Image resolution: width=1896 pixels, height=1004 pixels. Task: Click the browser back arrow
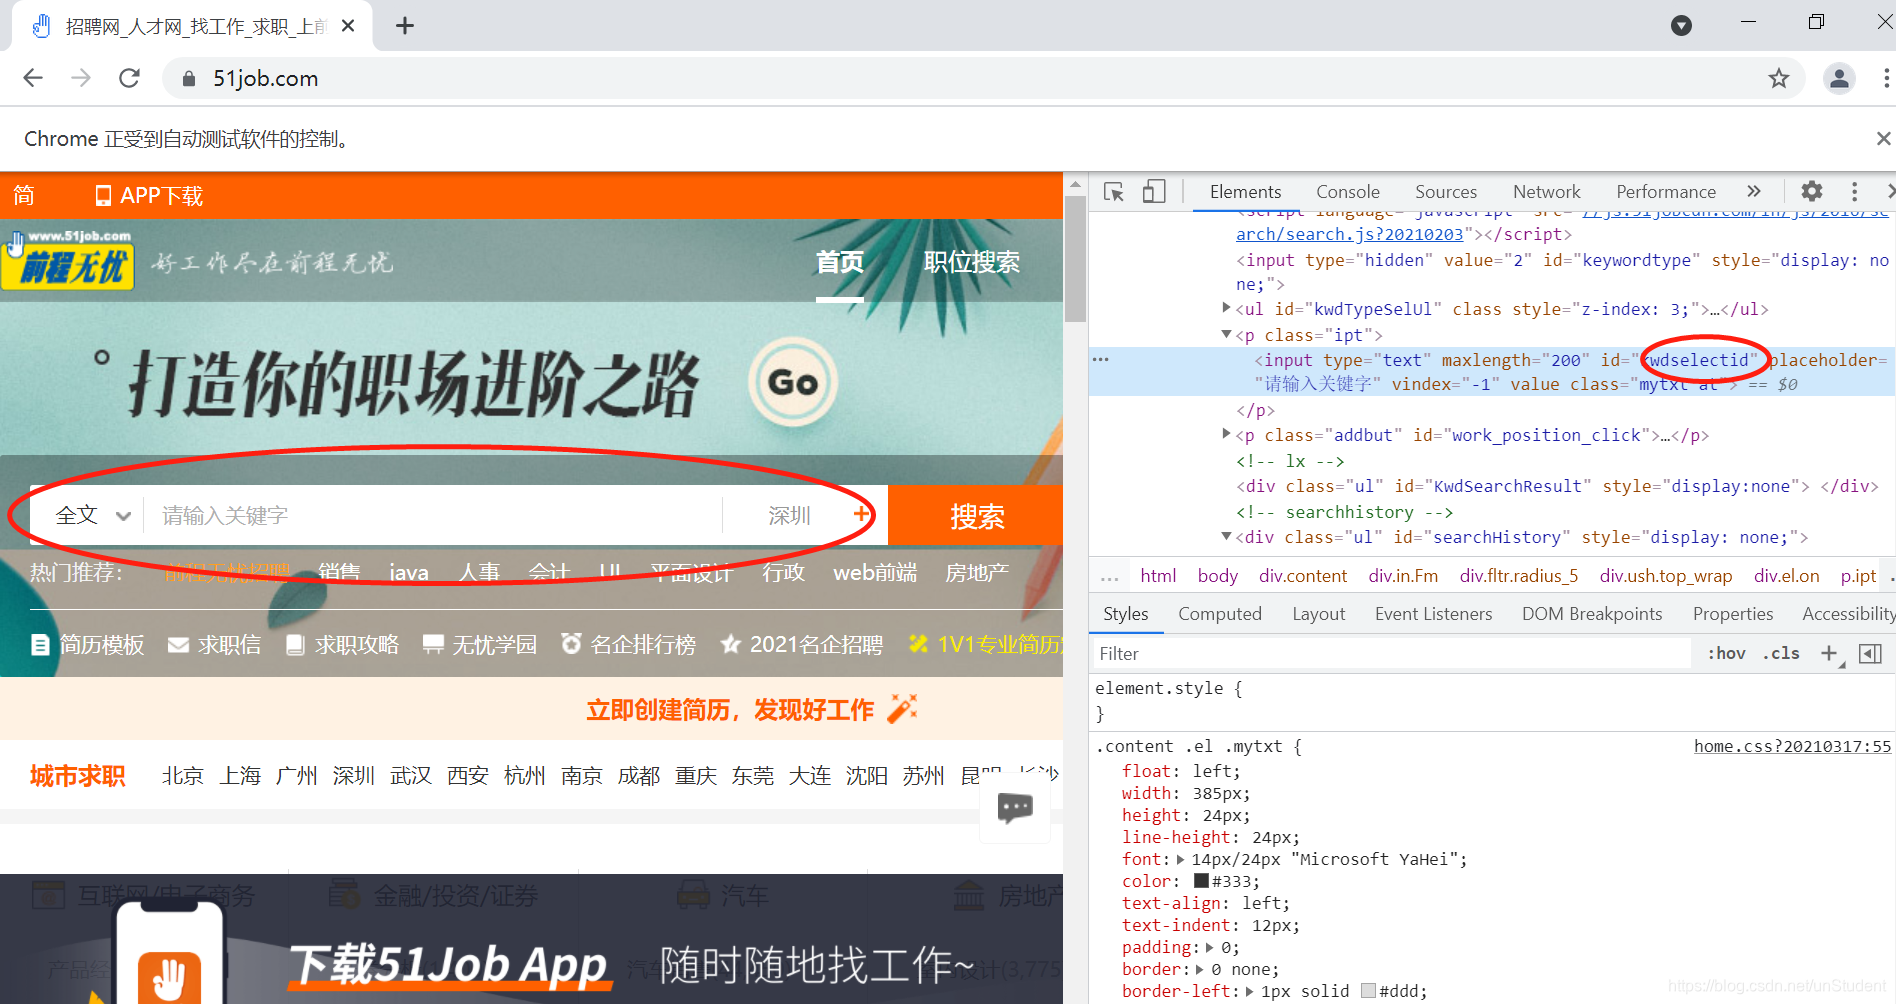pyautogui.click(x=33, y=78)
